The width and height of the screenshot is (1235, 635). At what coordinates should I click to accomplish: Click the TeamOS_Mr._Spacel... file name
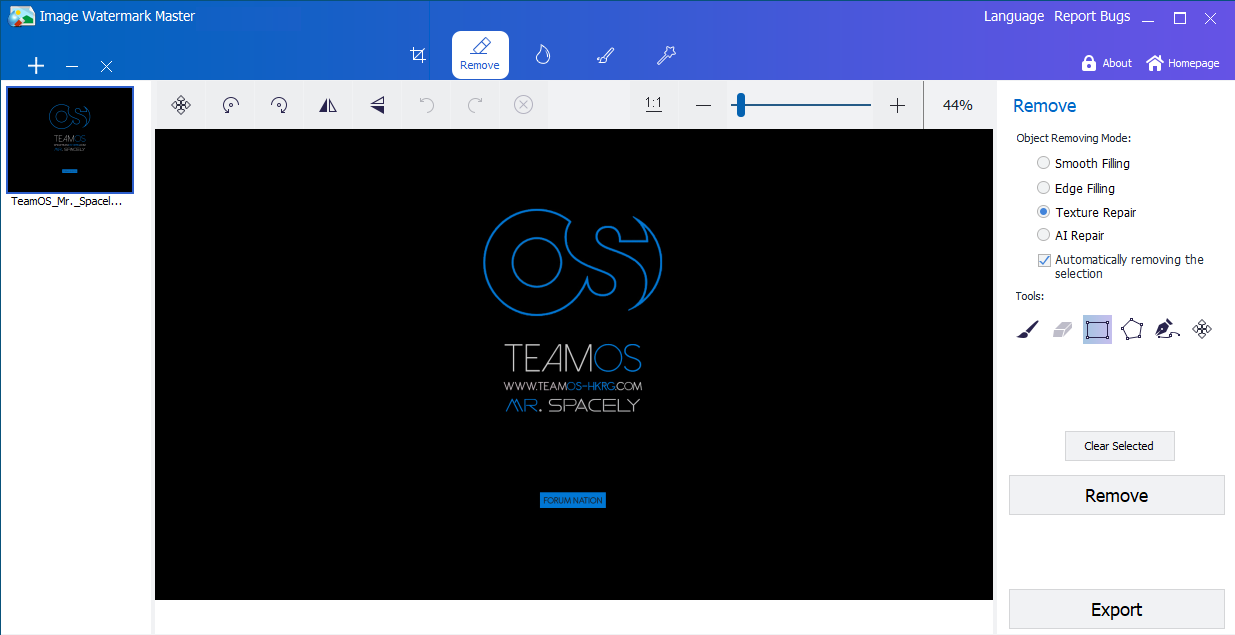(67, 201)
